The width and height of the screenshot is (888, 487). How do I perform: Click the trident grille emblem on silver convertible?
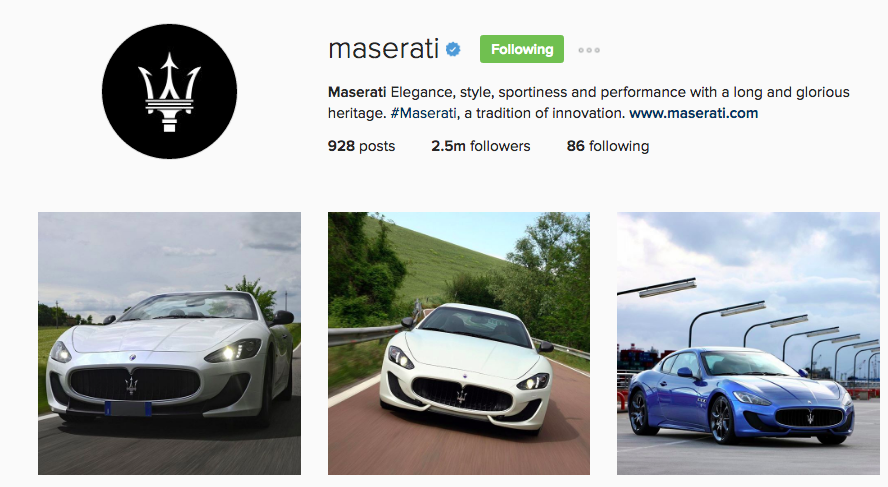[x=131, y=385]
